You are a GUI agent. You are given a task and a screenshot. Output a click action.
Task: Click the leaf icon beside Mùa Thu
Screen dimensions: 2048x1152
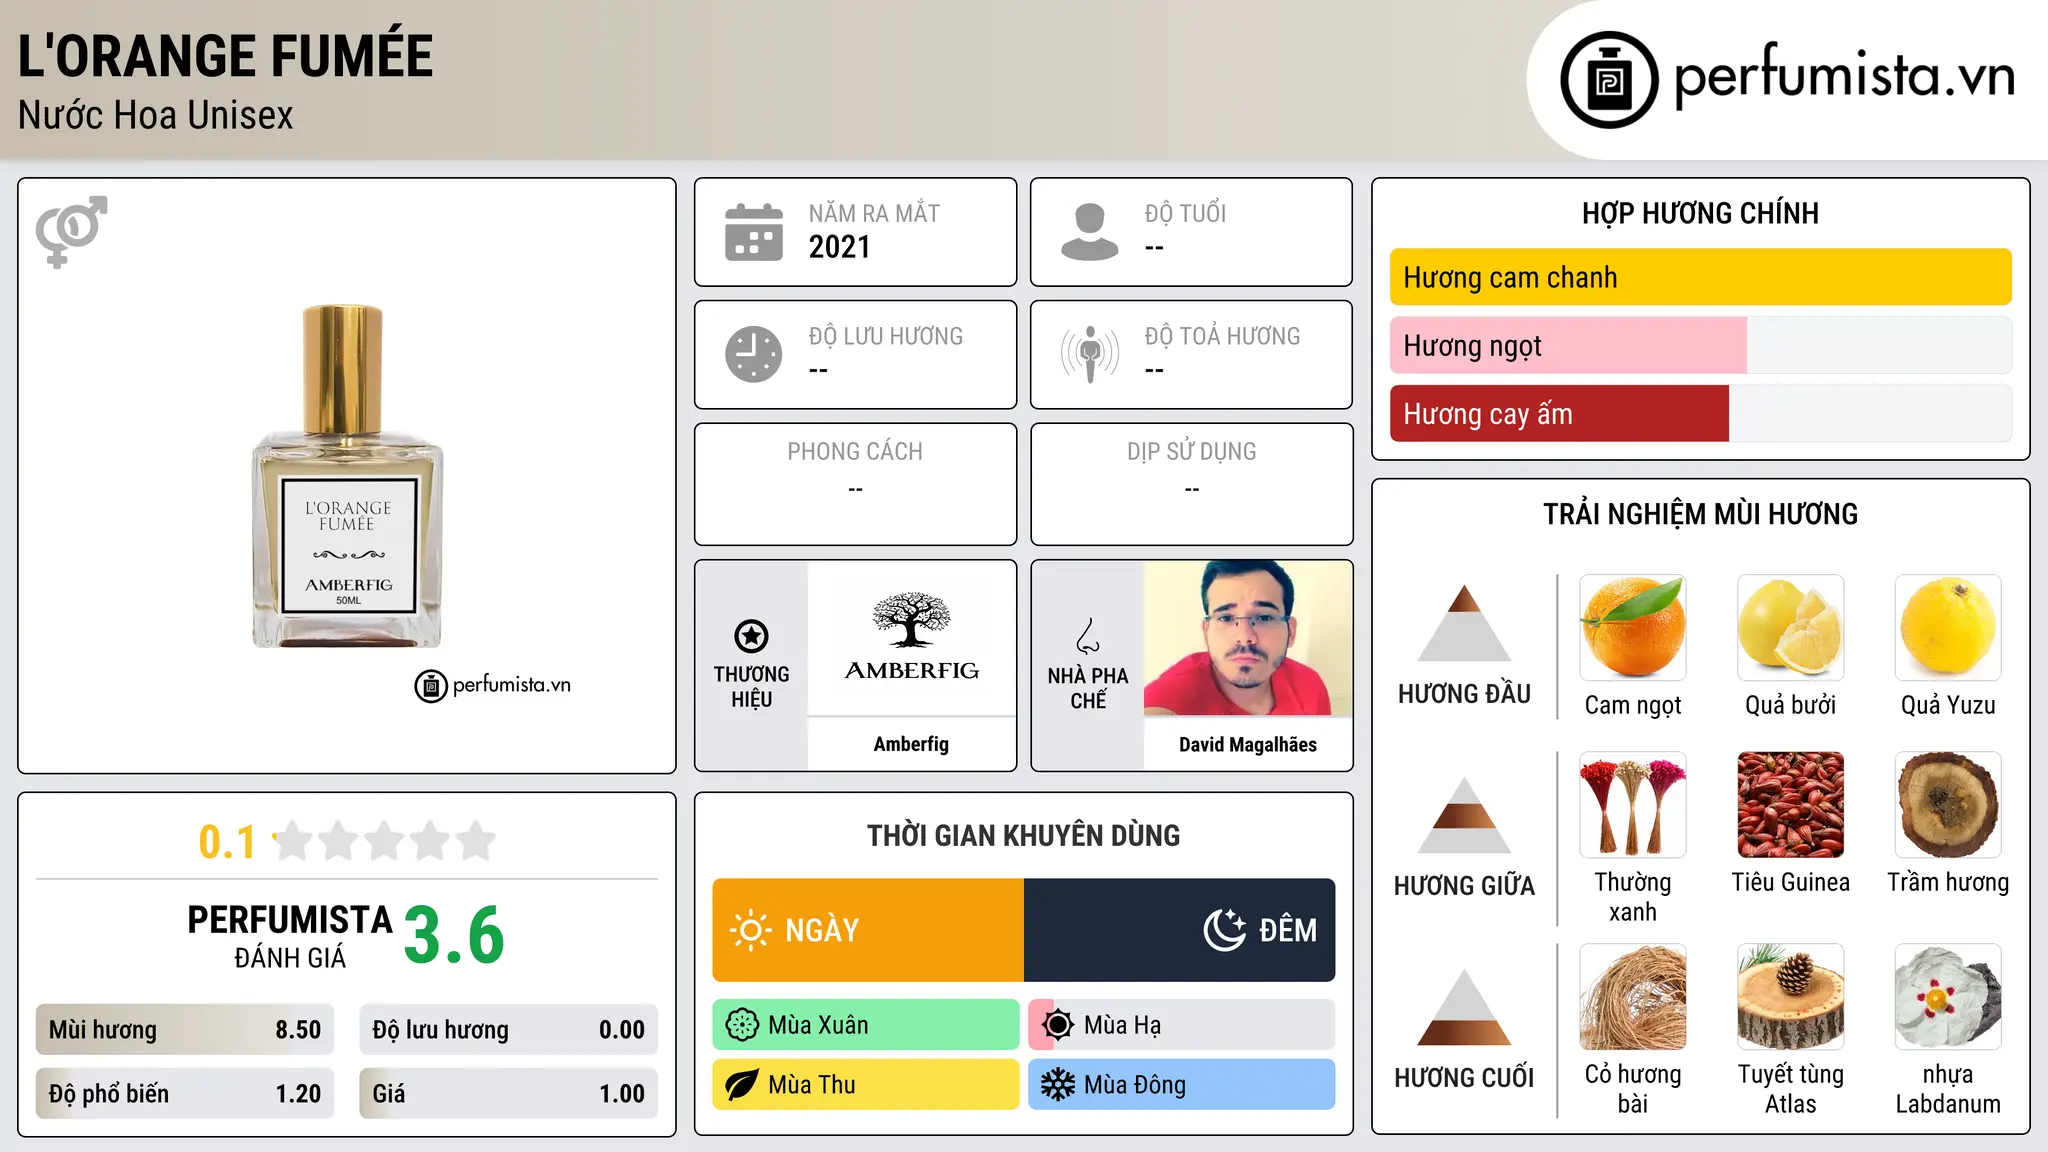tap(742, 1085)
